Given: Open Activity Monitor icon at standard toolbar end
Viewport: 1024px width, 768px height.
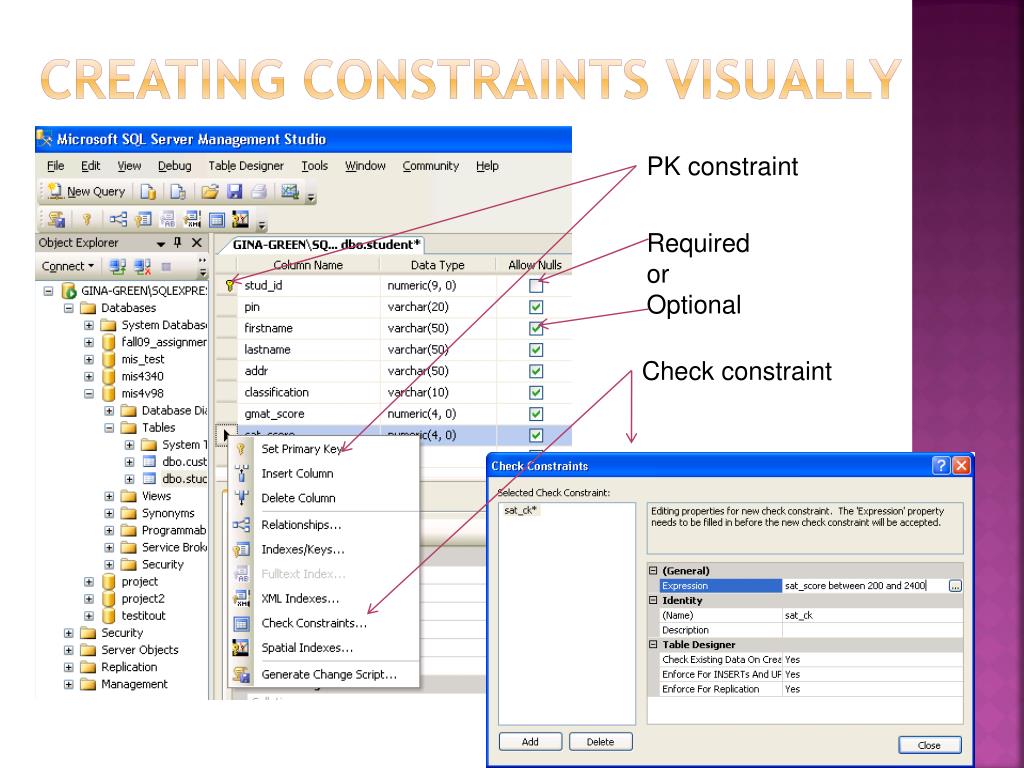Looking at the screenshot, I should click(x=289, y=191).
